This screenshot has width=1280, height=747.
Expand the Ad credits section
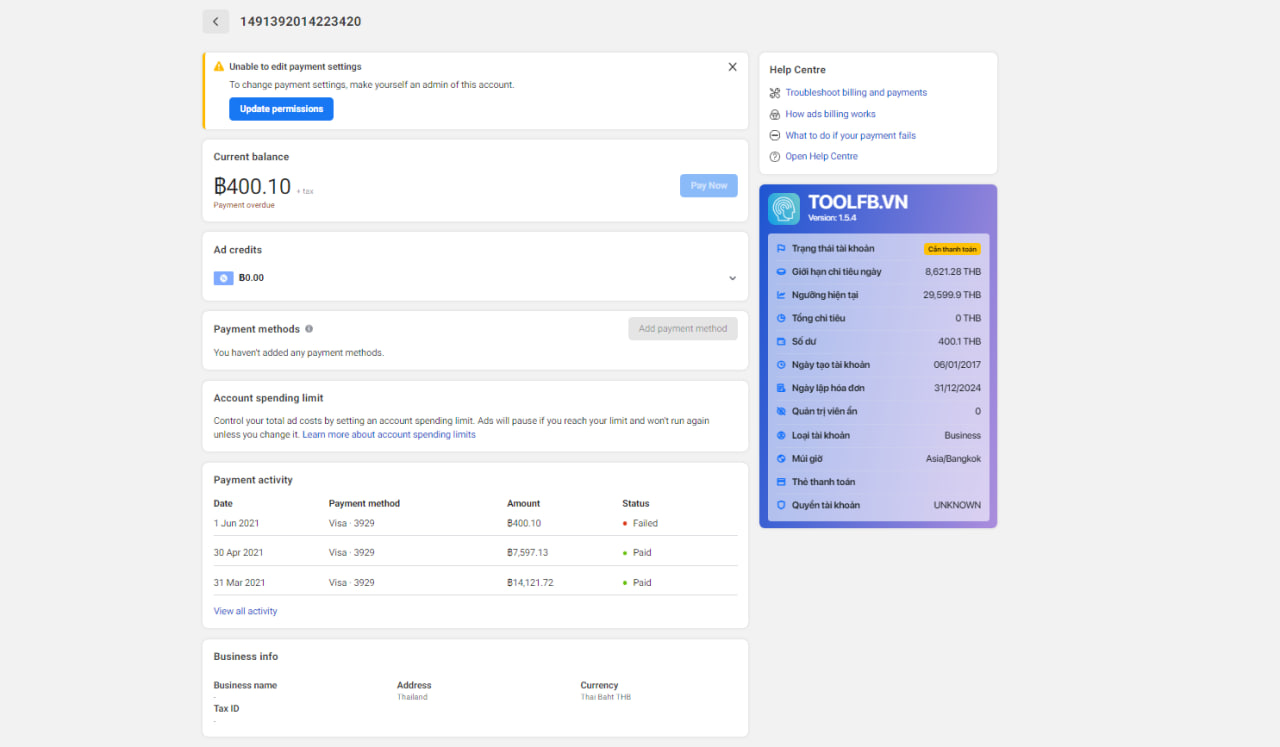pos(732,278)
